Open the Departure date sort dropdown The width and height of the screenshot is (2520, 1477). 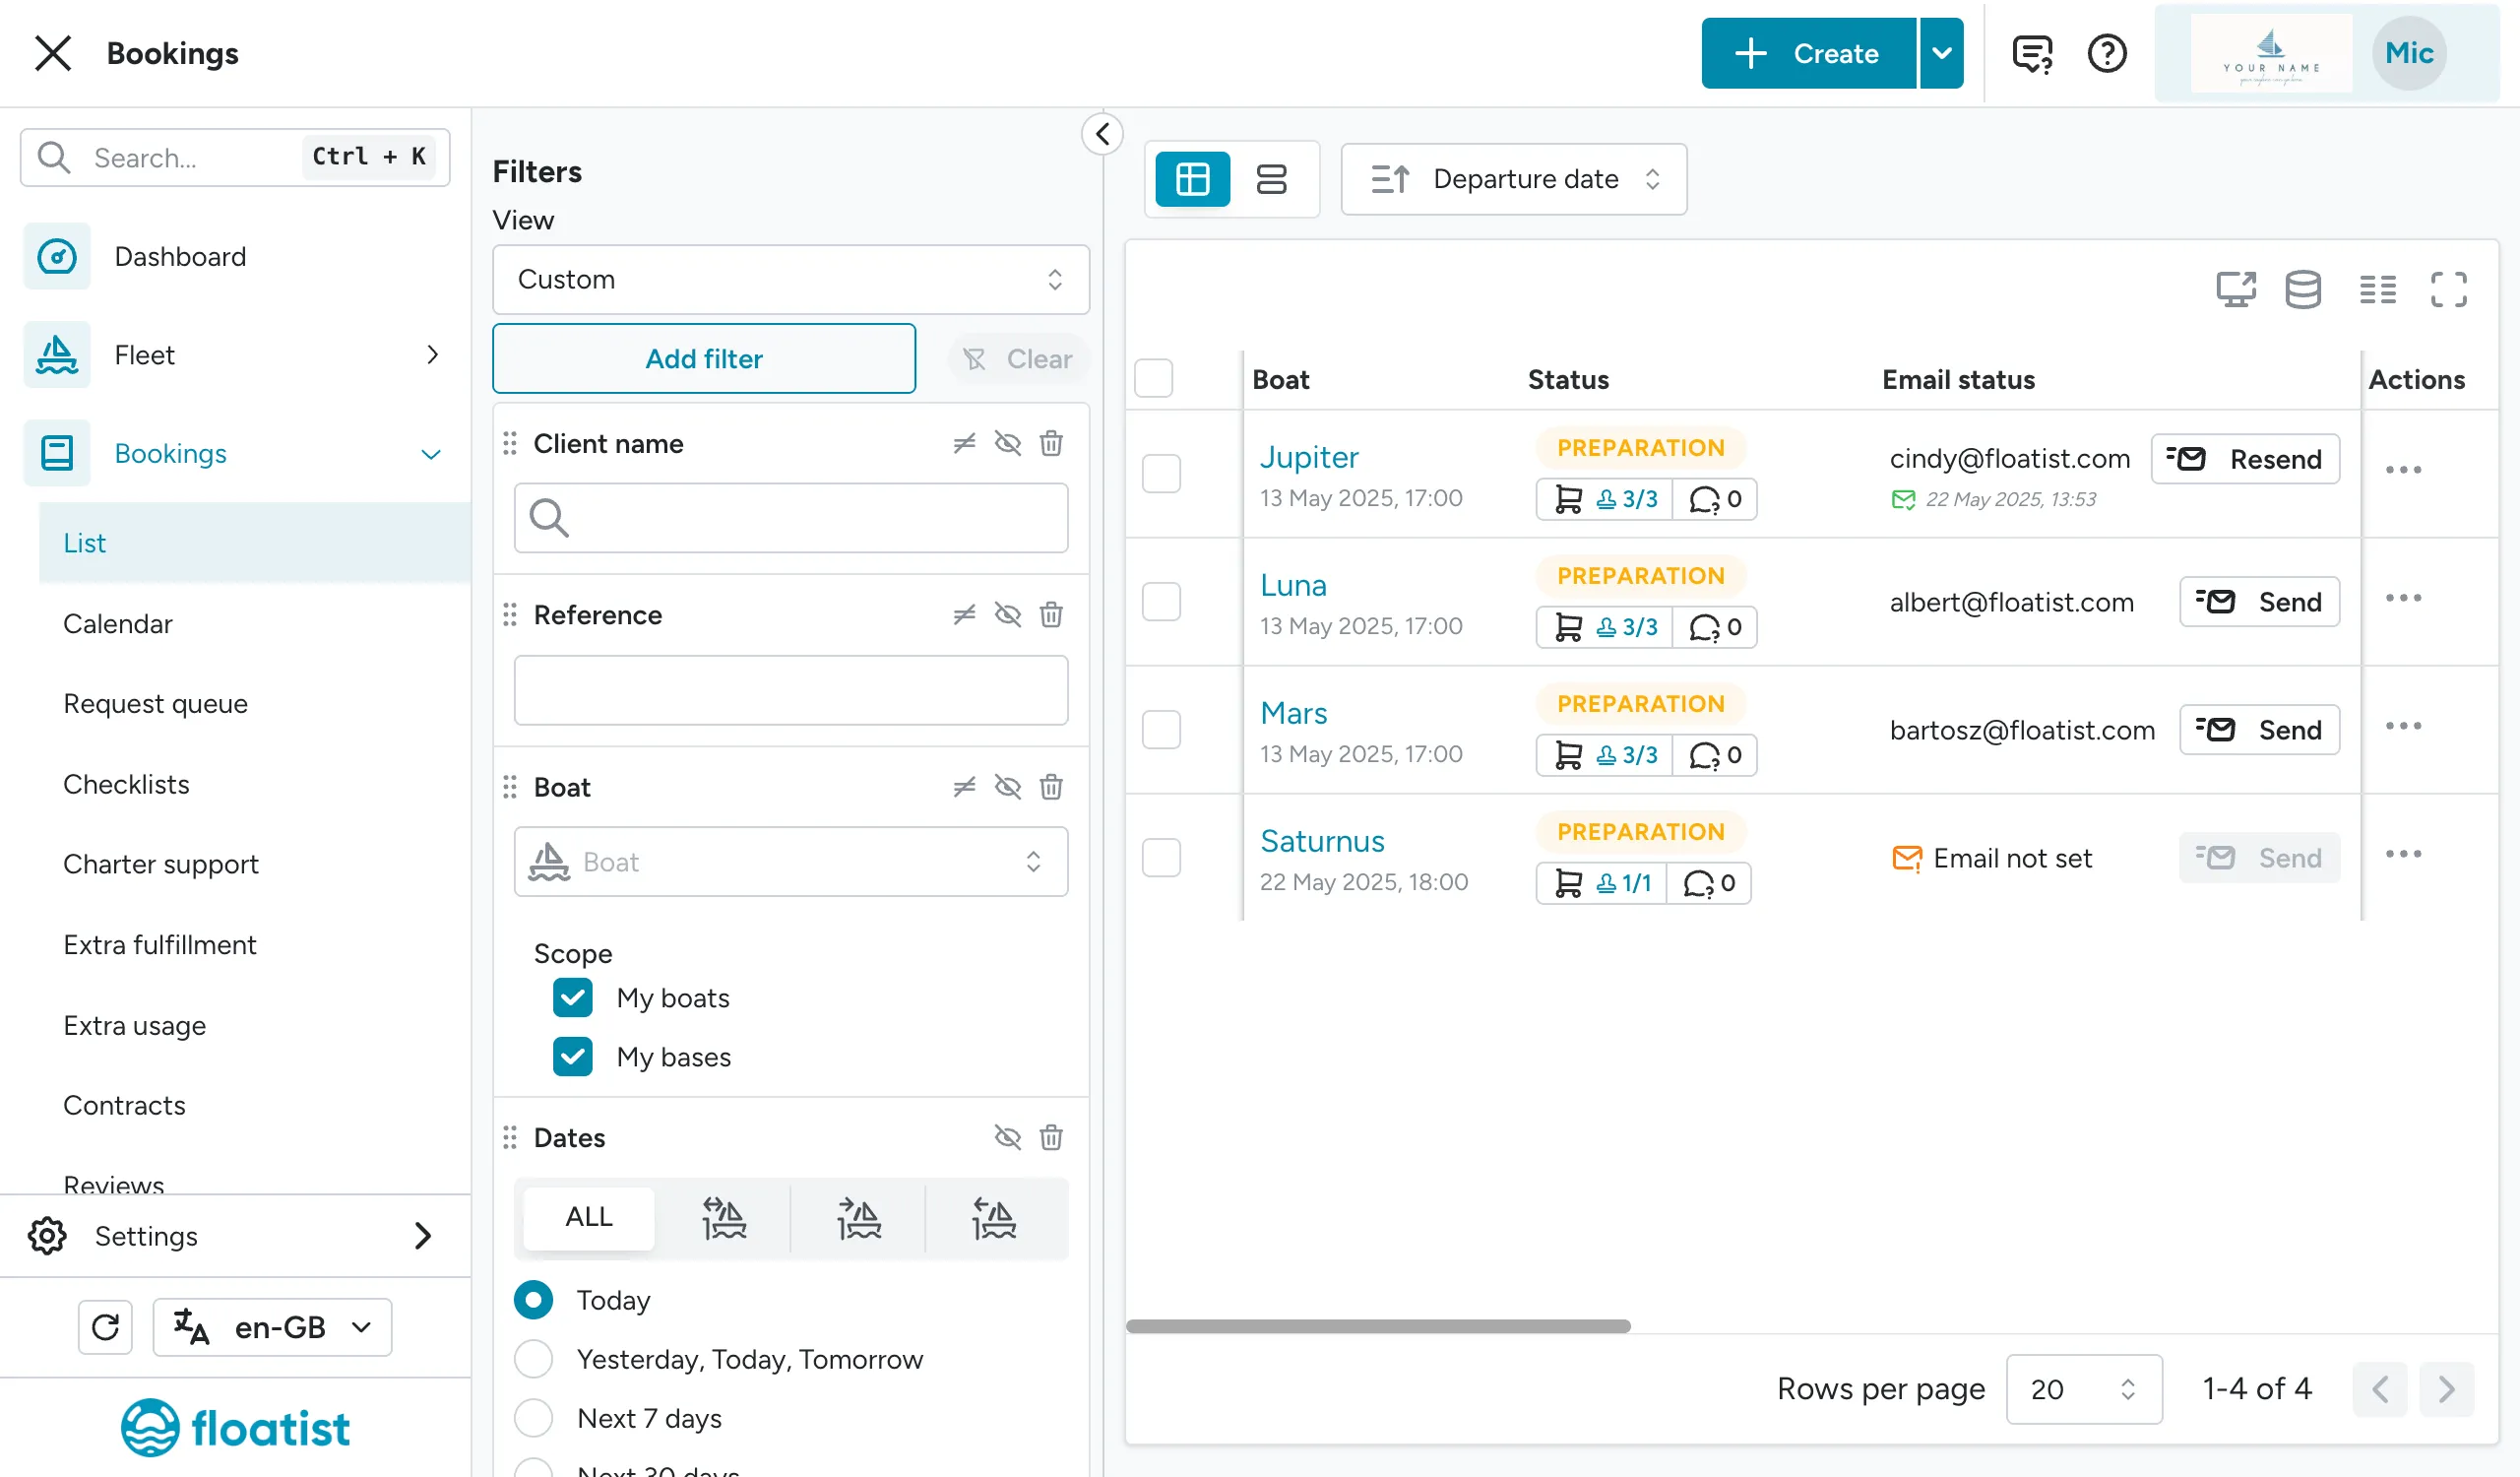coord(1513,179)
